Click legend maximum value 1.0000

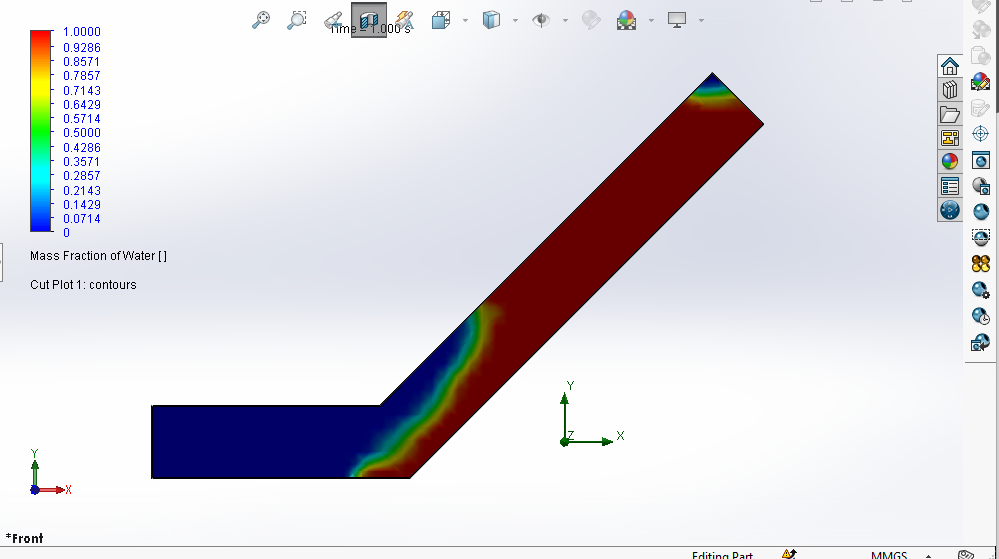[82, 32]
